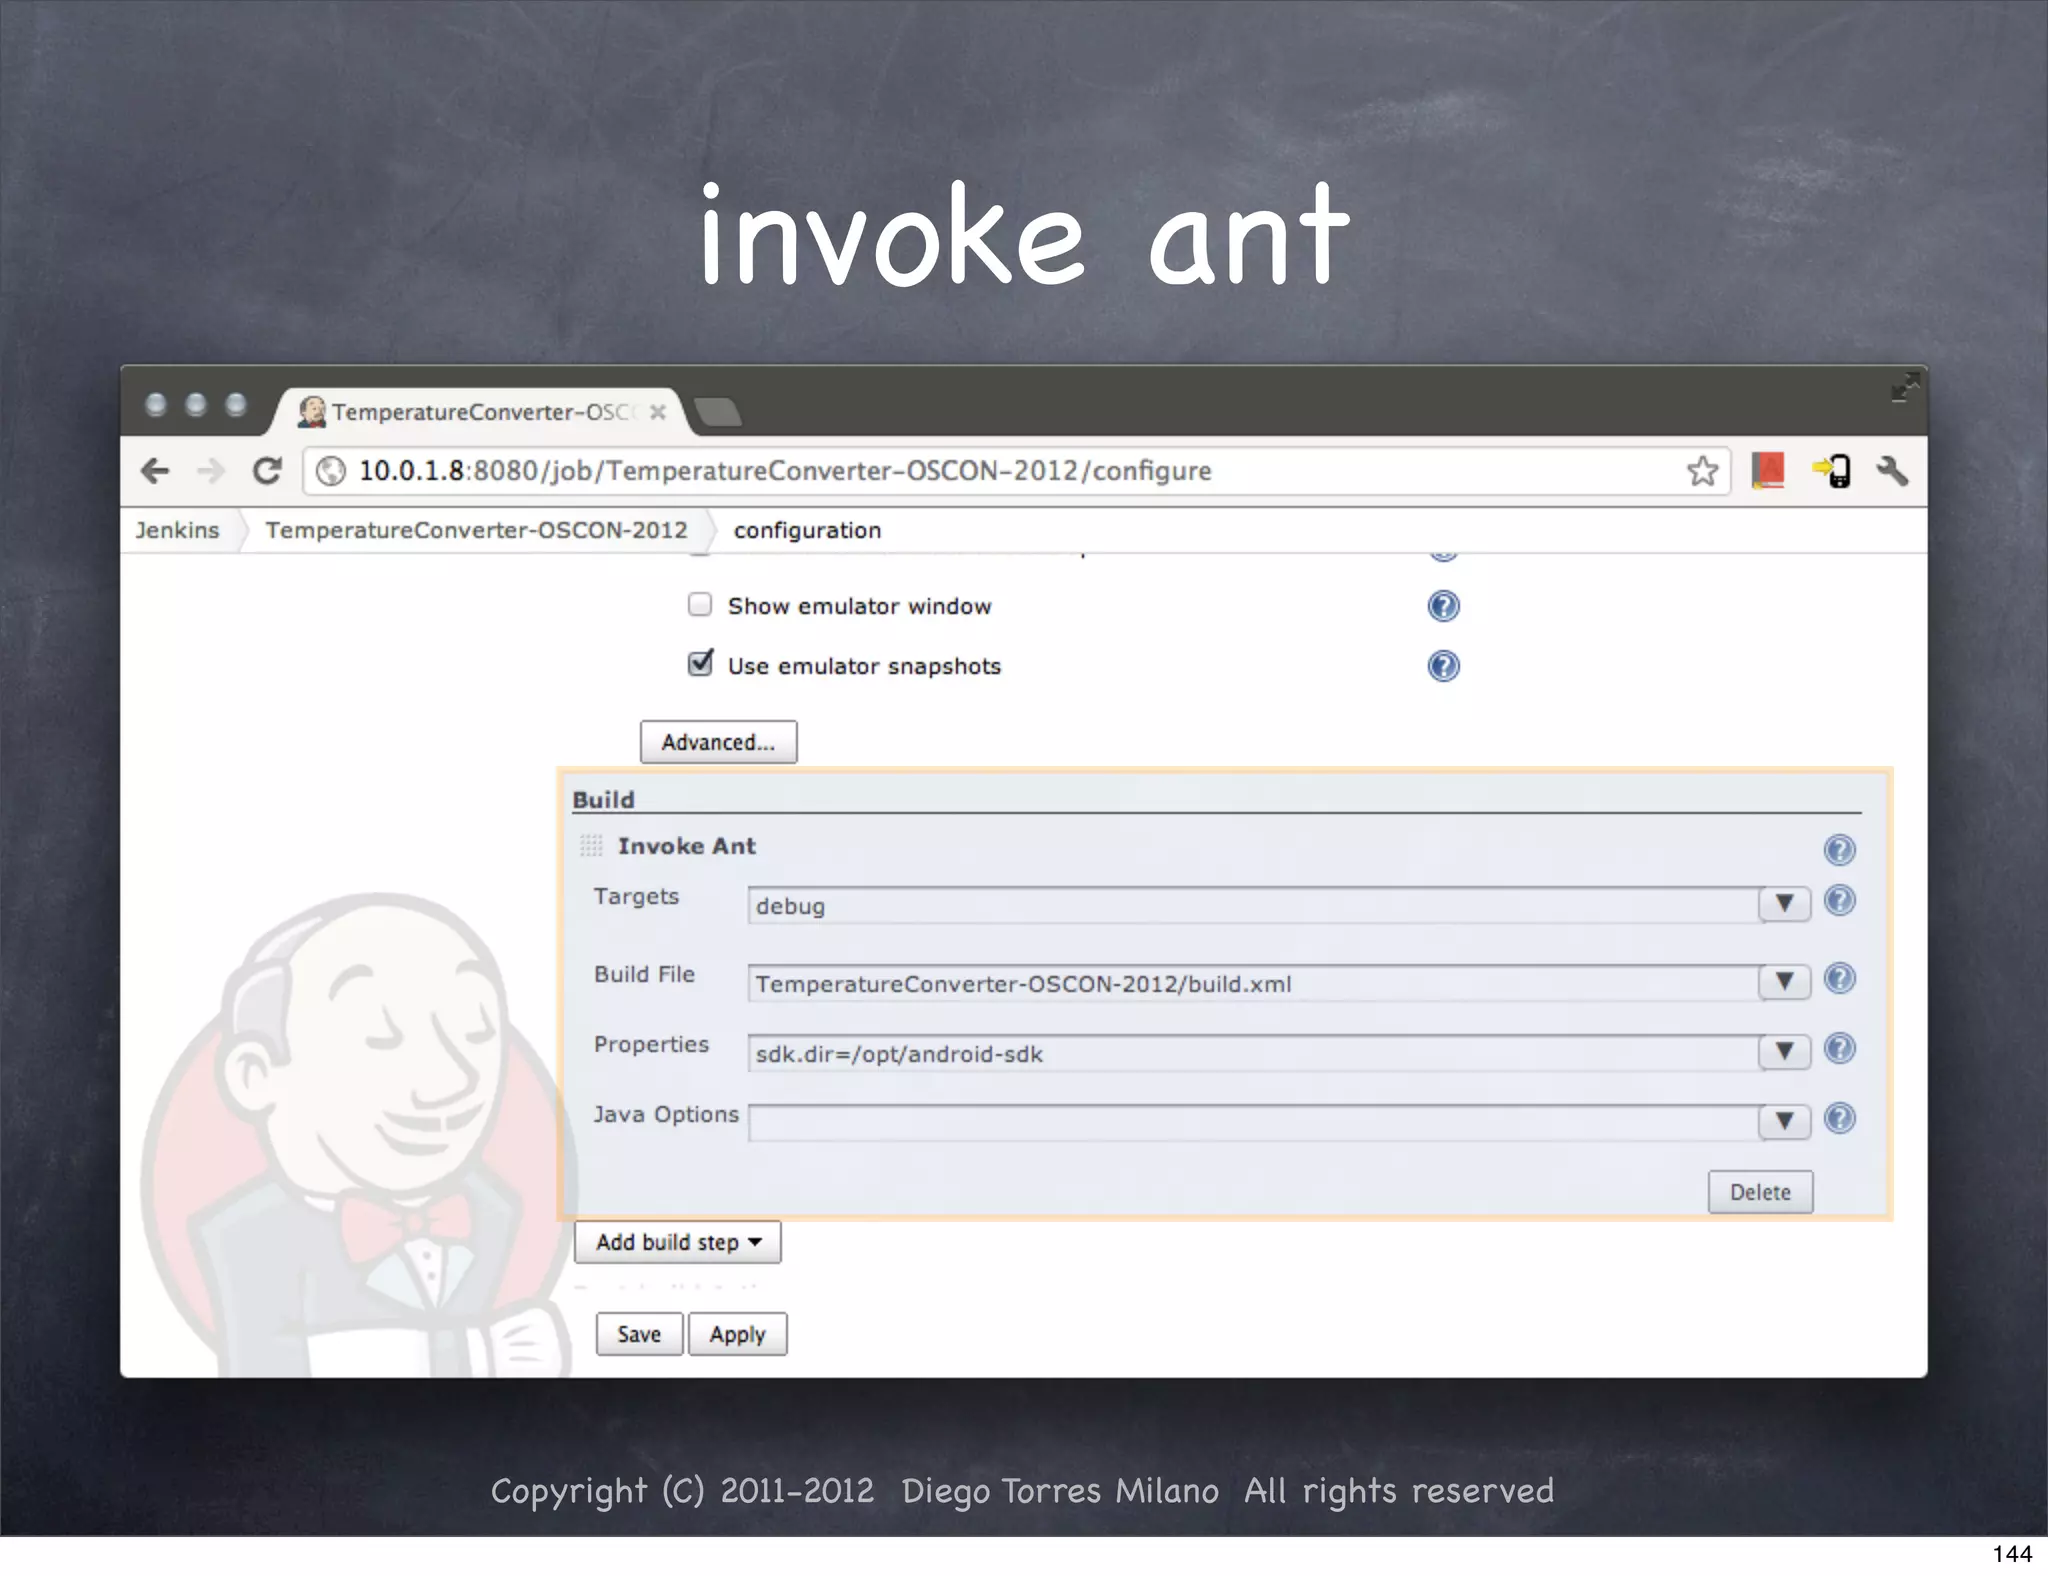Expand the Targets field arrow
The height and width of the screenshot is (1576, 2048).
[1784, 904]
